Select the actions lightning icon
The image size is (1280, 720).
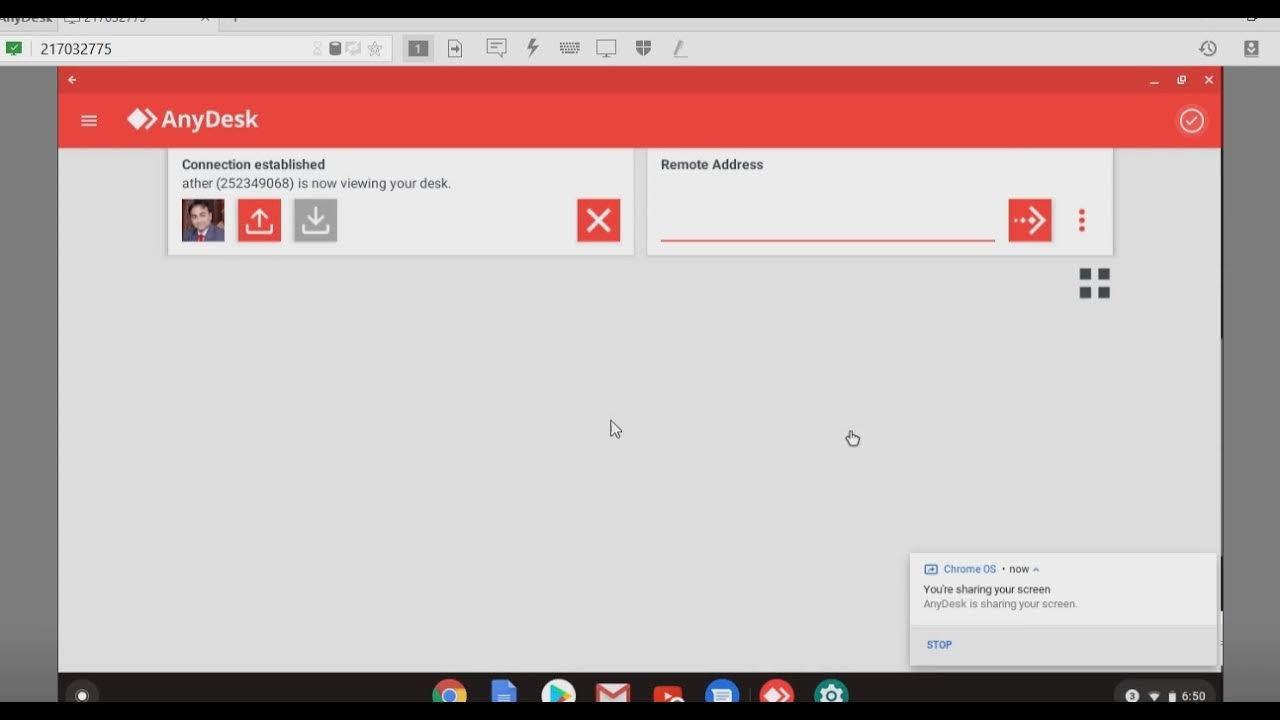532,48
